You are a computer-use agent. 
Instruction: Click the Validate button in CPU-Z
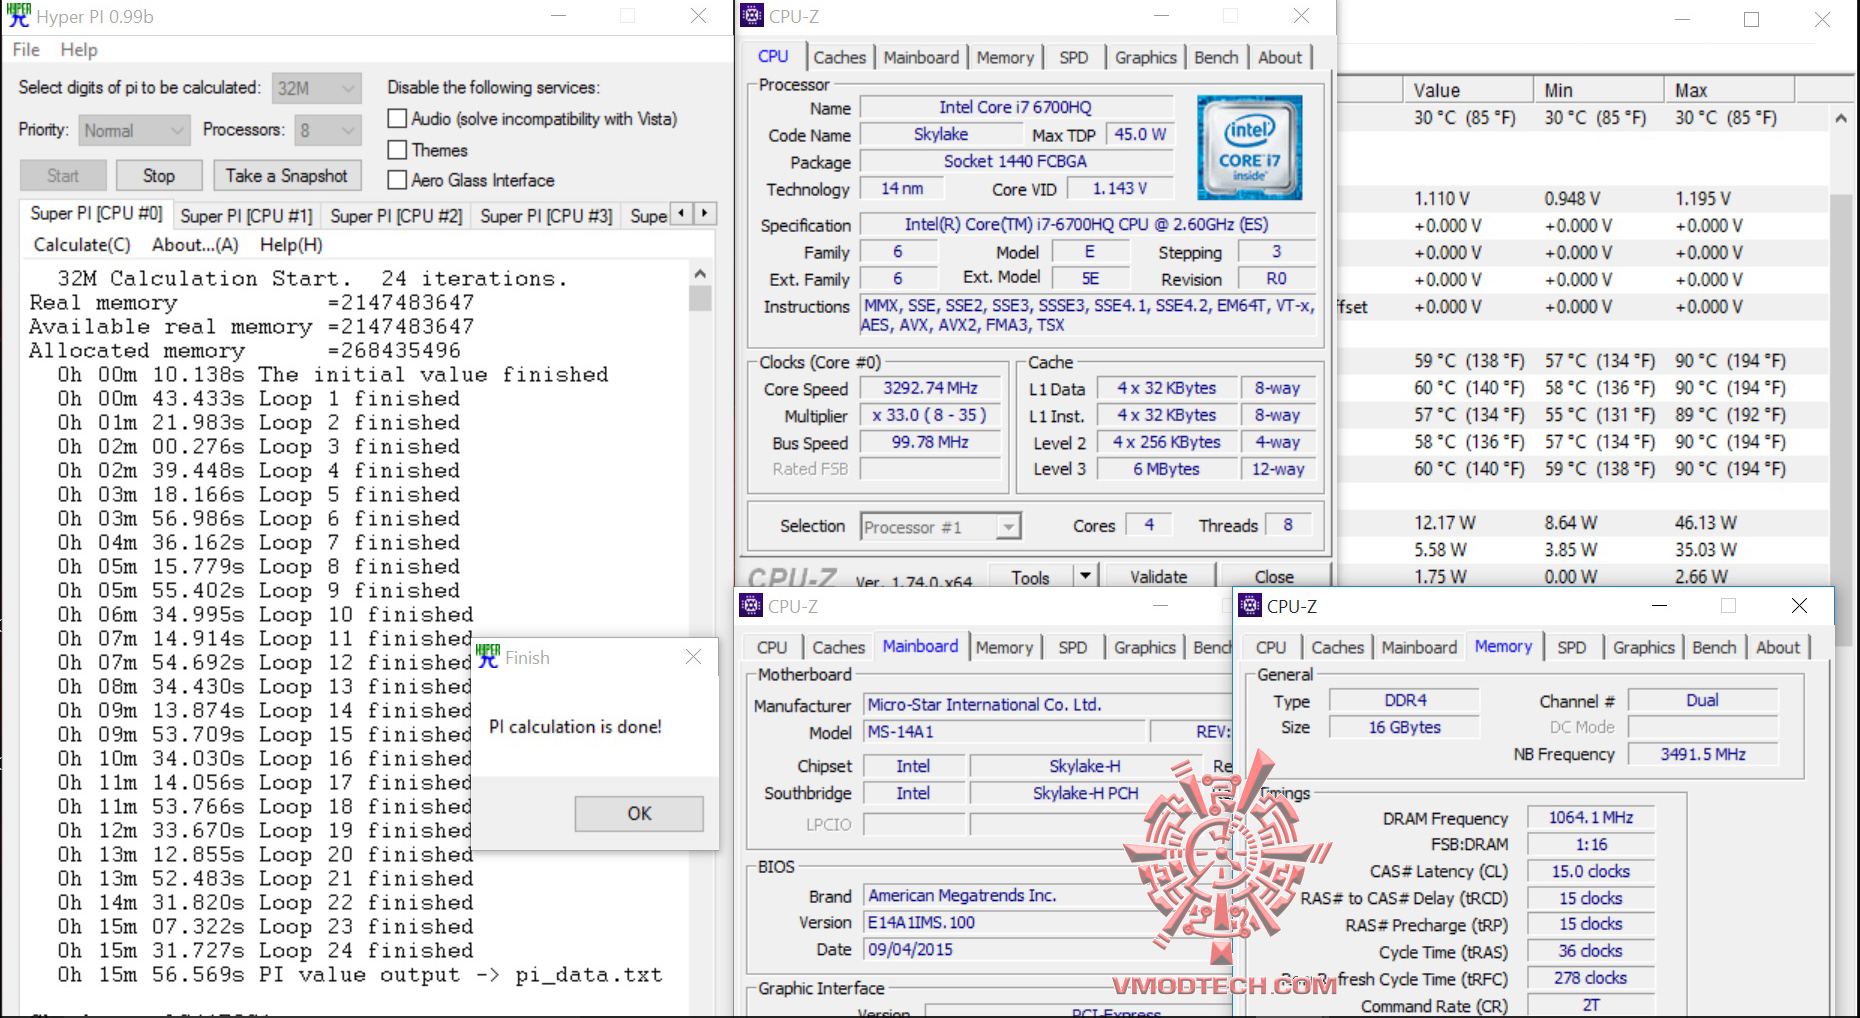pos(1158,576)
